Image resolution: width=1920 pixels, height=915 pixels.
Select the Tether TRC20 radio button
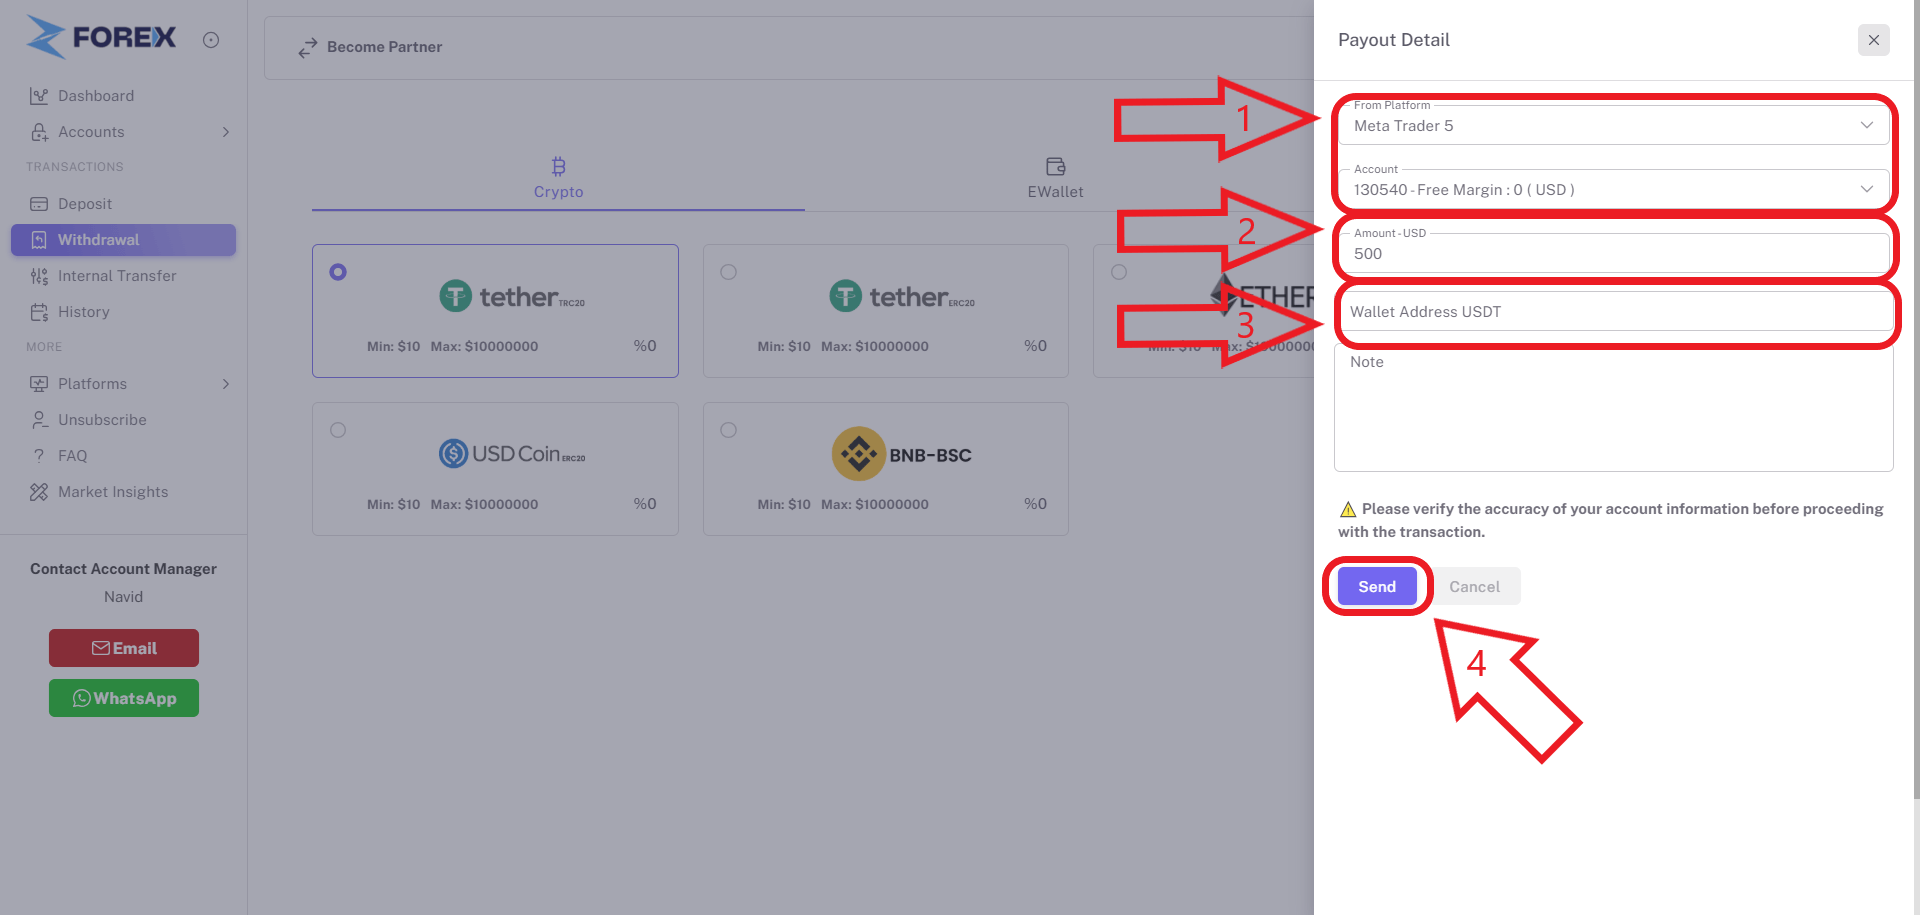point(338,272)
